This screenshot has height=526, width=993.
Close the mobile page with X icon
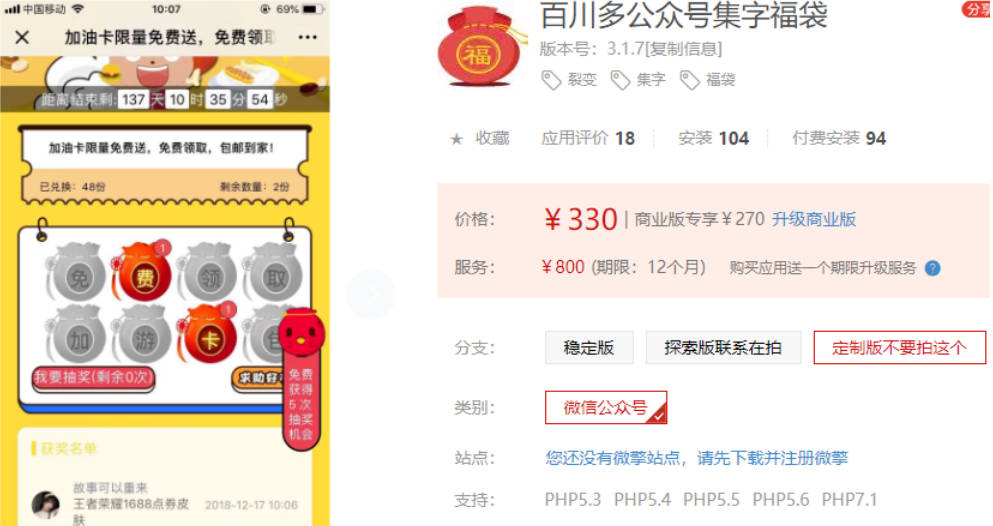22,37
